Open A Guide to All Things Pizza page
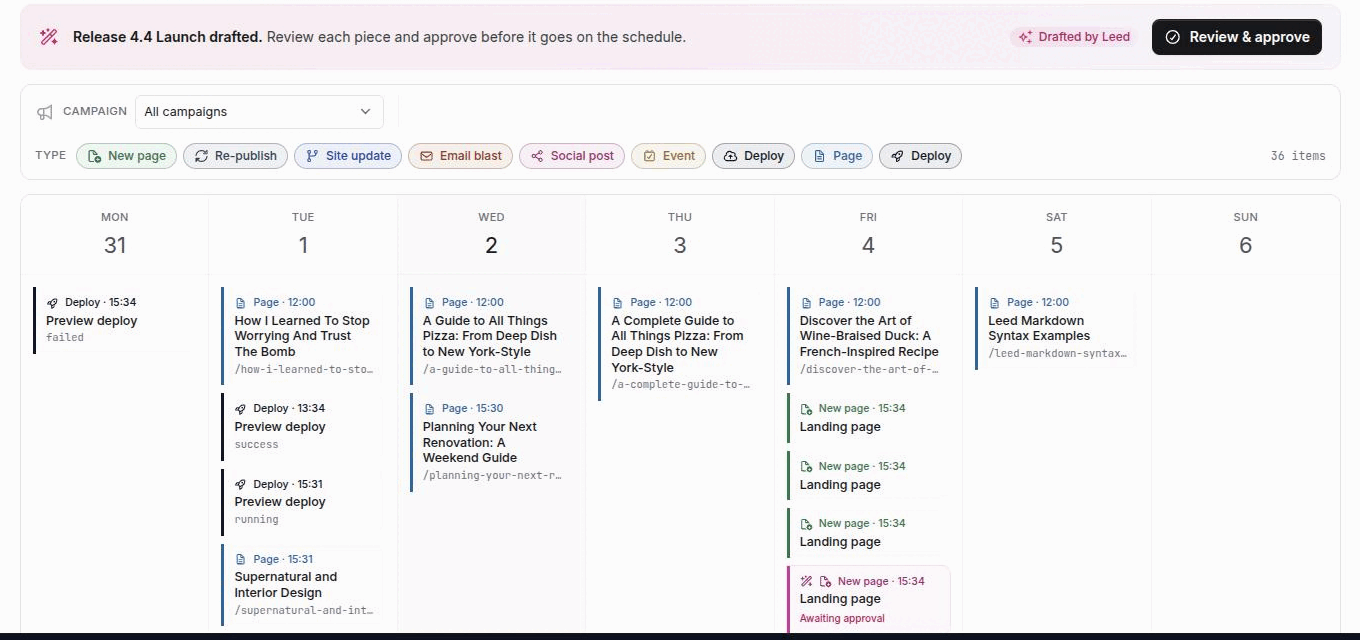 tap(490, 336)
